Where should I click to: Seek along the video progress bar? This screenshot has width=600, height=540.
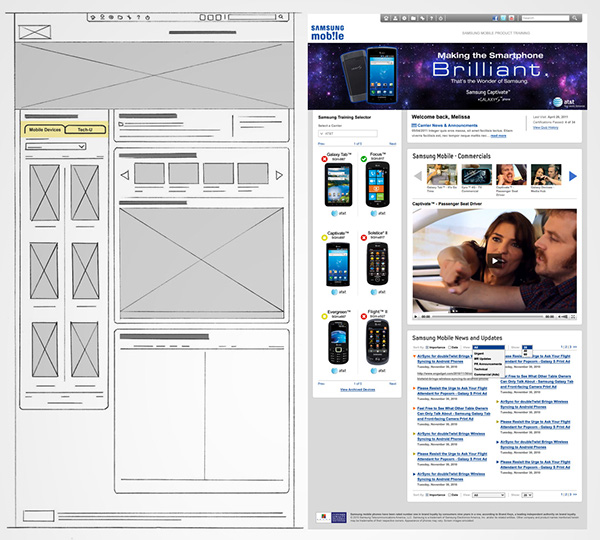point(488,317)
